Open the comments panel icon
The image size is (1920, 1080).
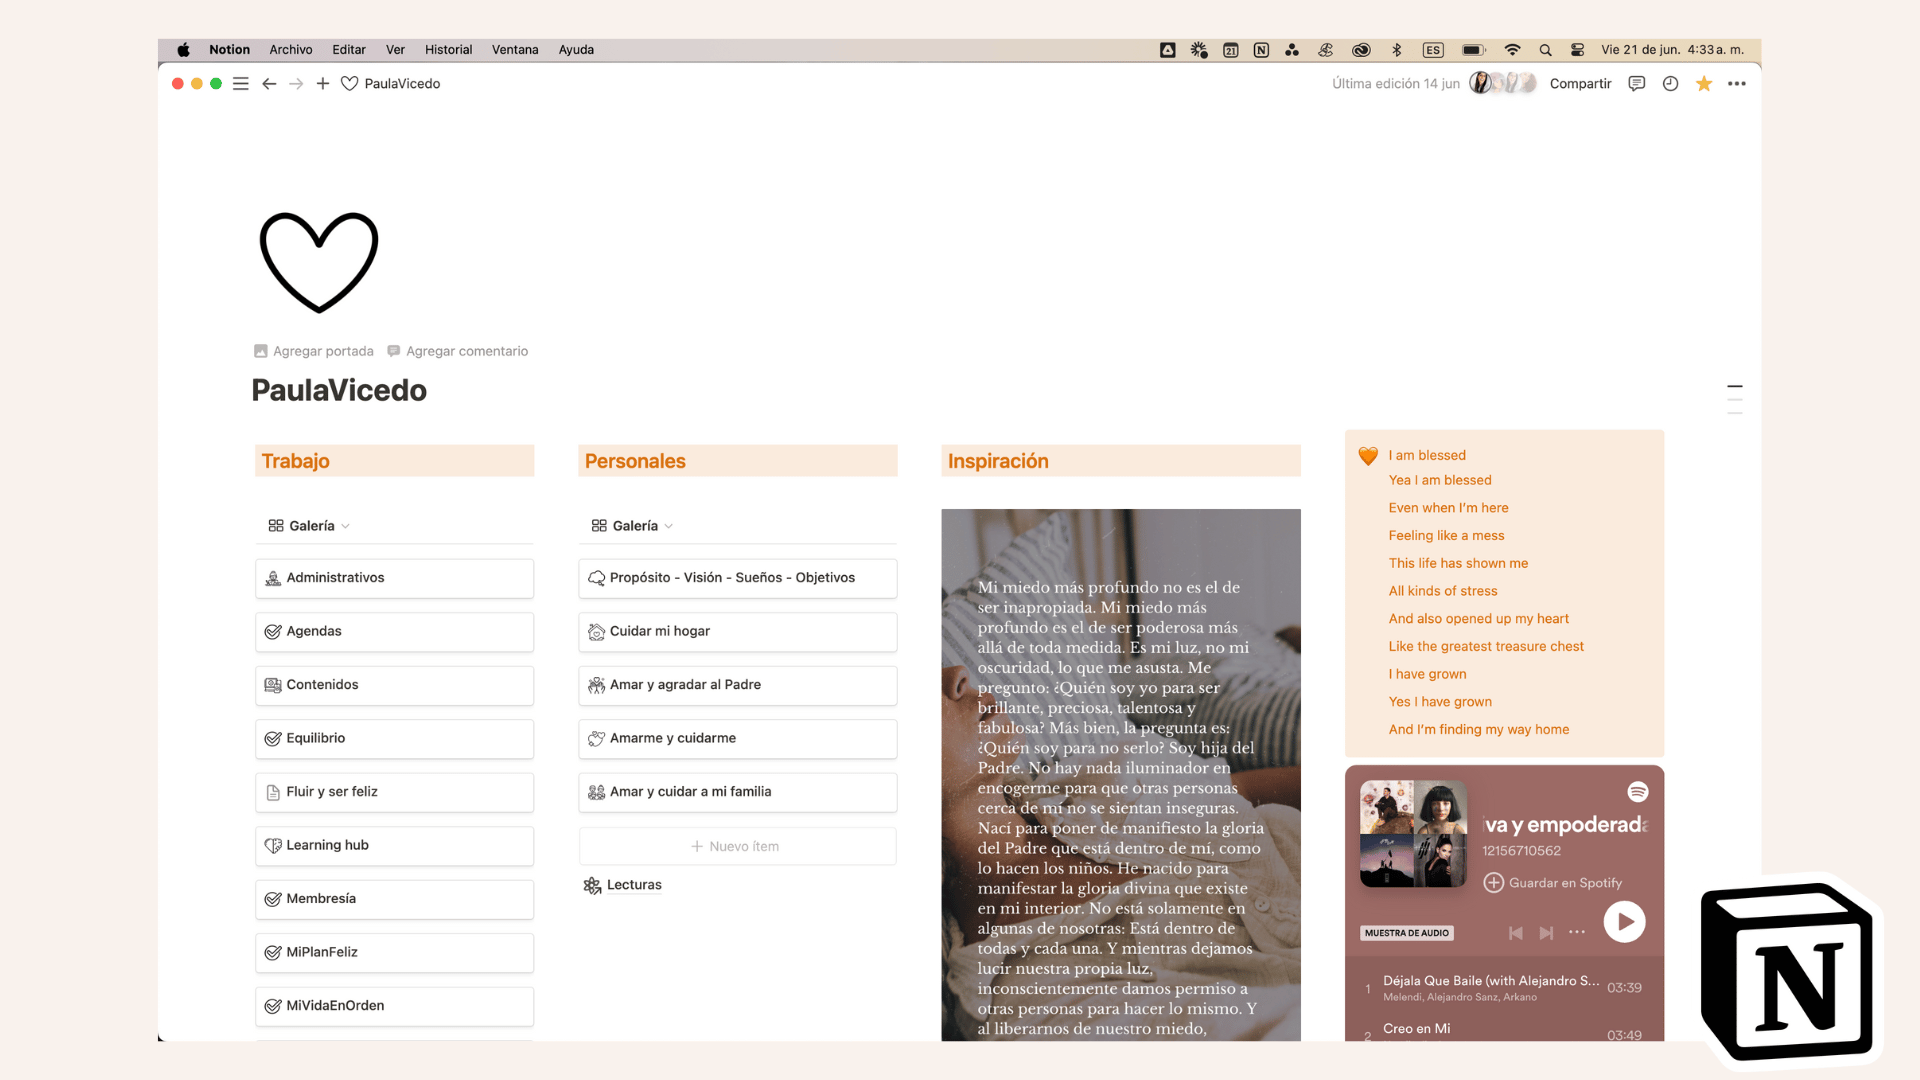(1636, 84)
